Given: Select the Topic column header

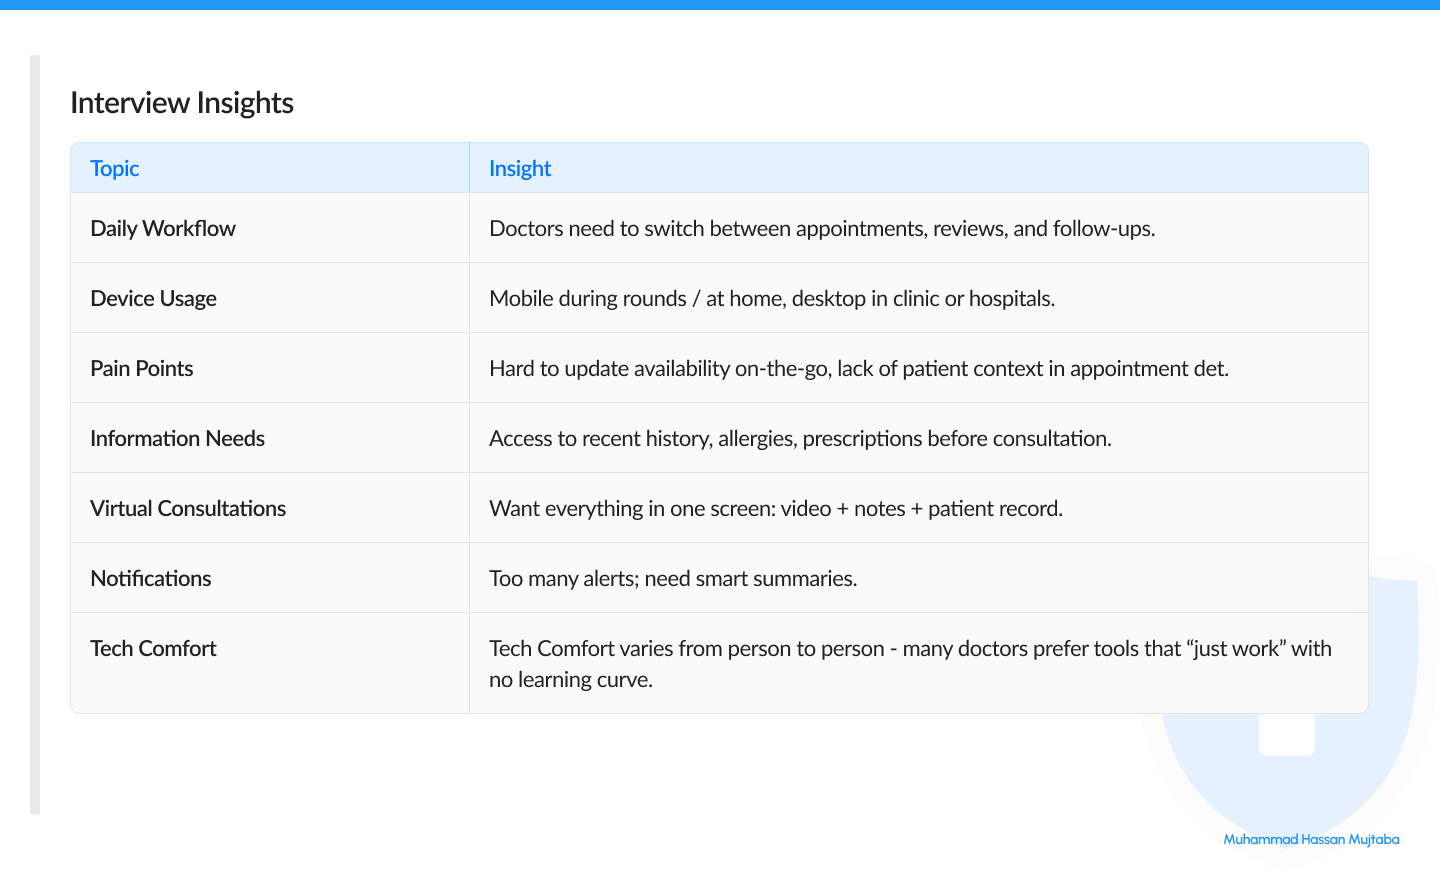Looking at the screenshot, I should tap(115, 168).
